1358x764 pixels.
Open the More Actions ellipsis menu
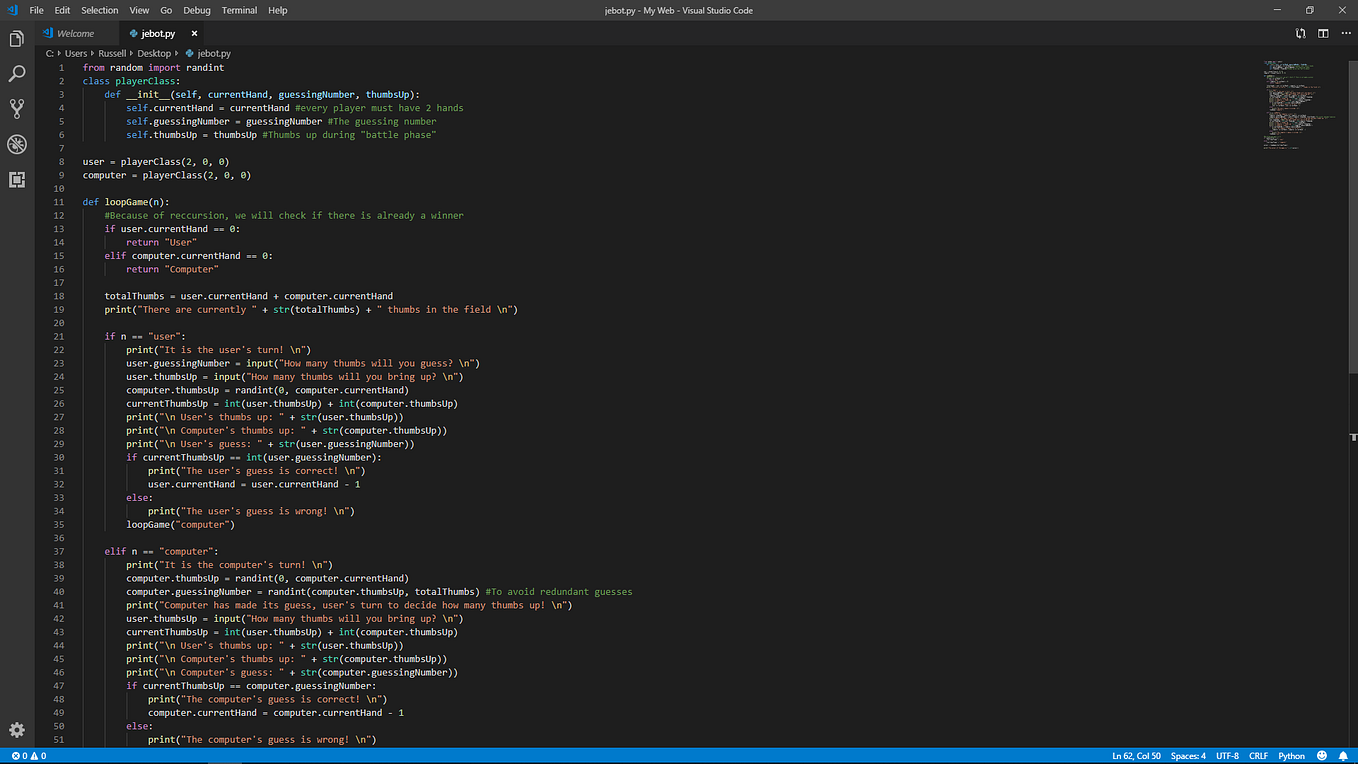point(1343,33)
